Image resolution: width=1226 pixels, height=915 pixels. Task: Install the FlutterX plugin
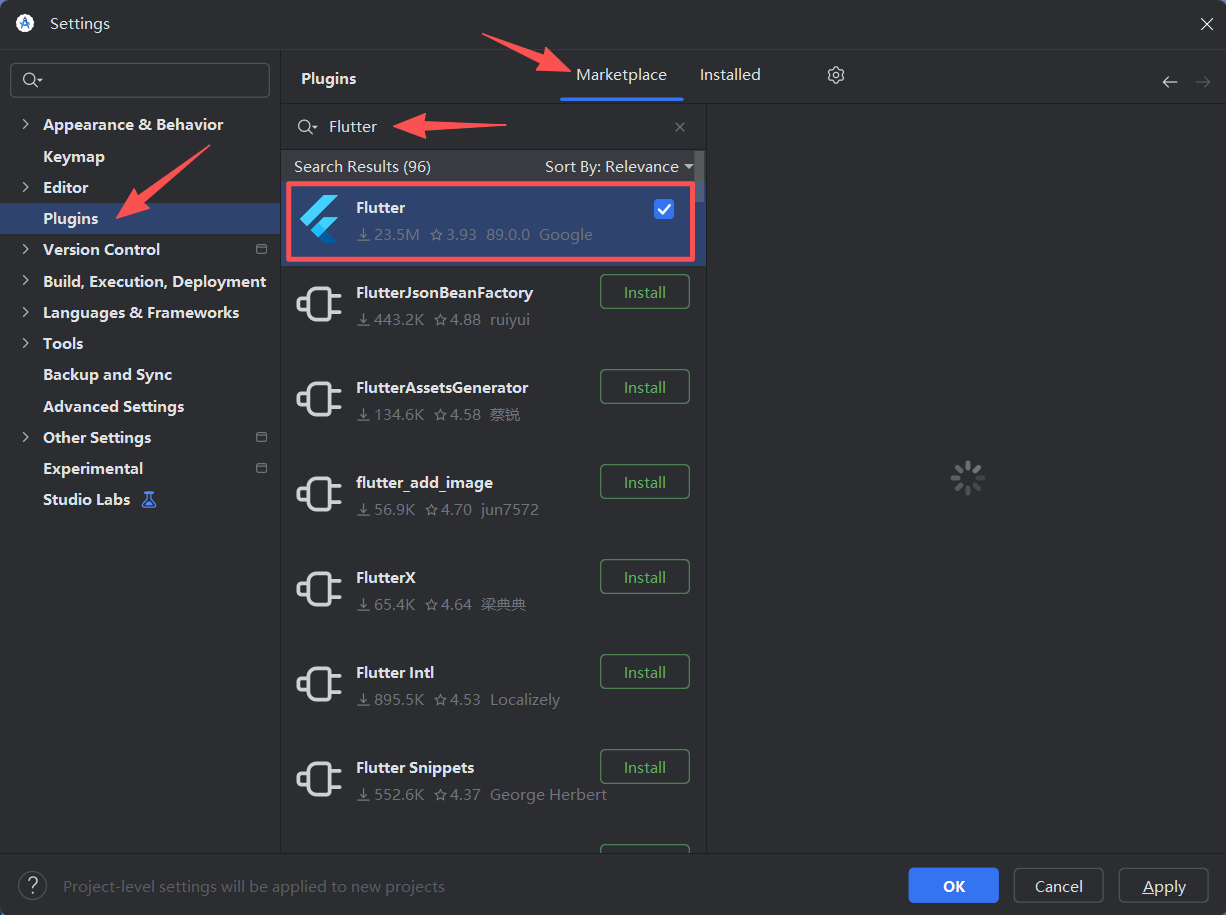point(645,577)
